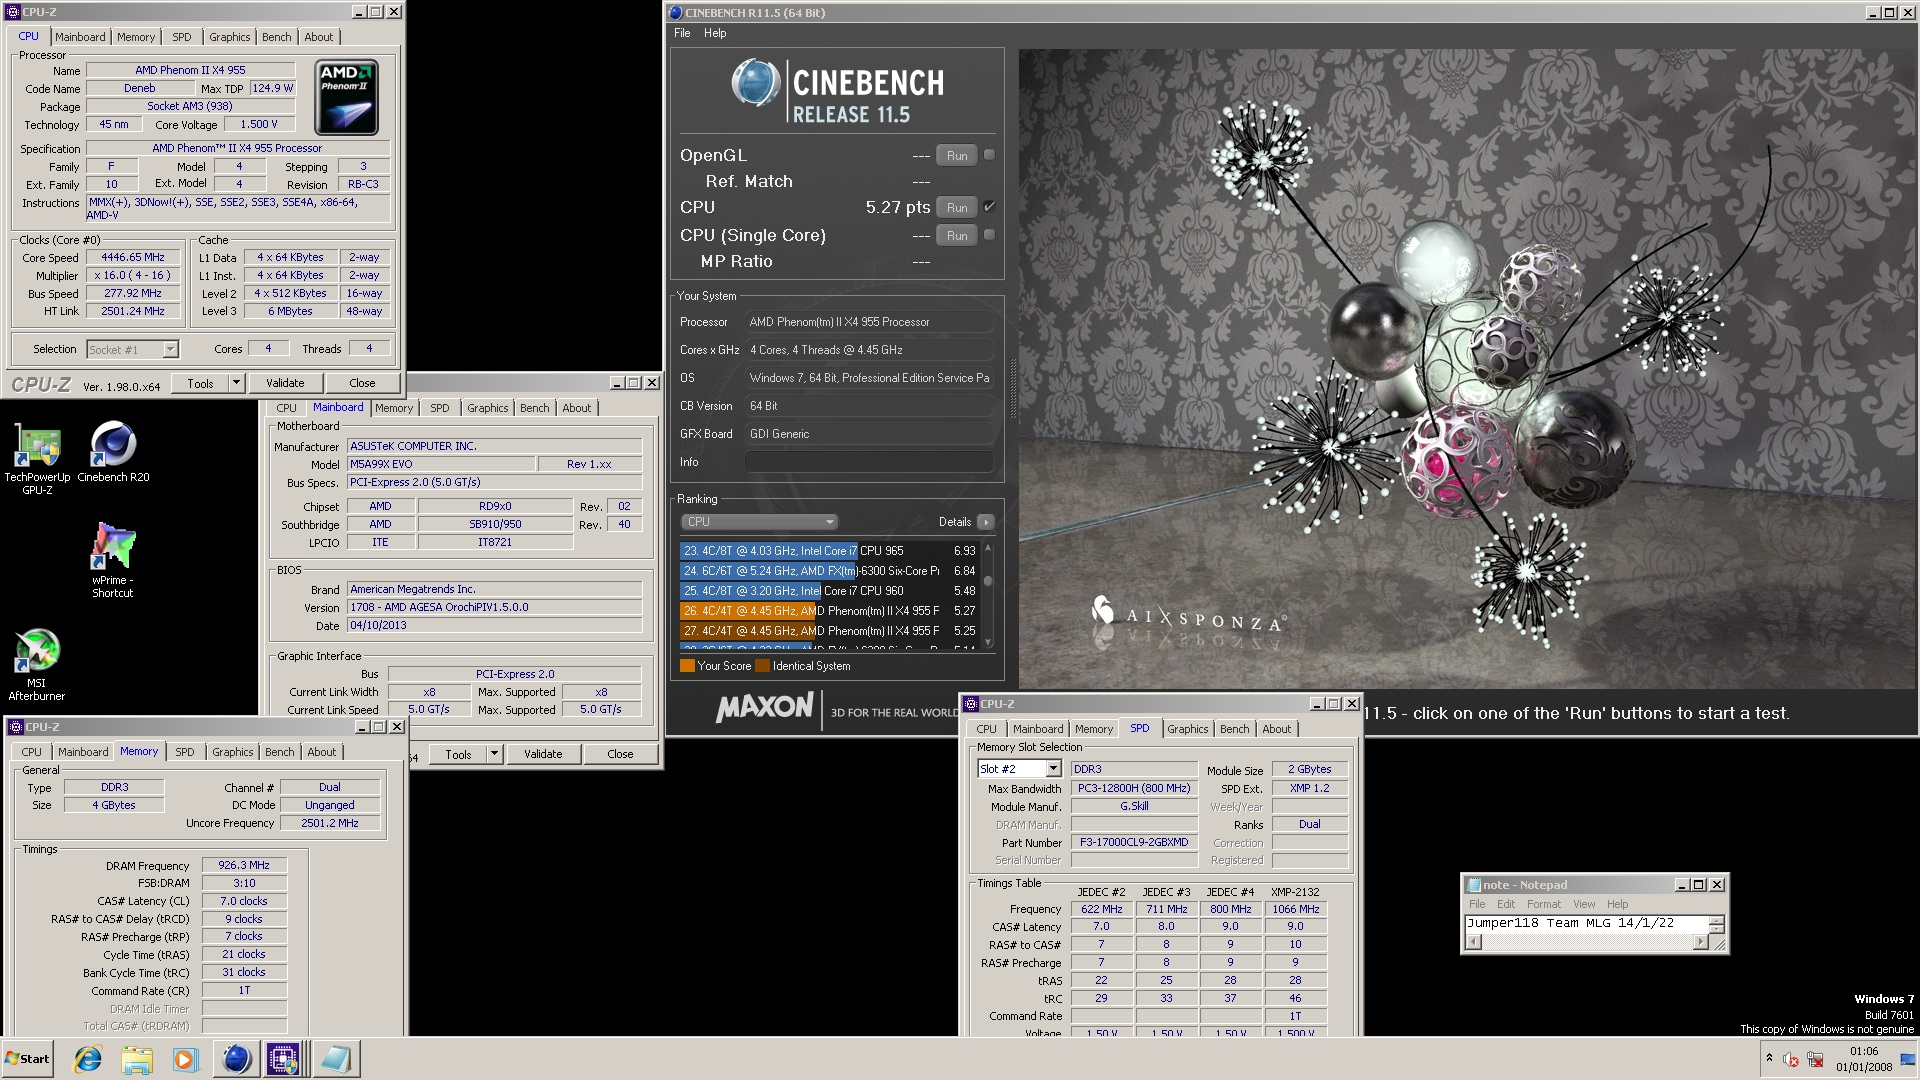
Task: Run the CPU (Single Core) benchmark
Action: 957,235
